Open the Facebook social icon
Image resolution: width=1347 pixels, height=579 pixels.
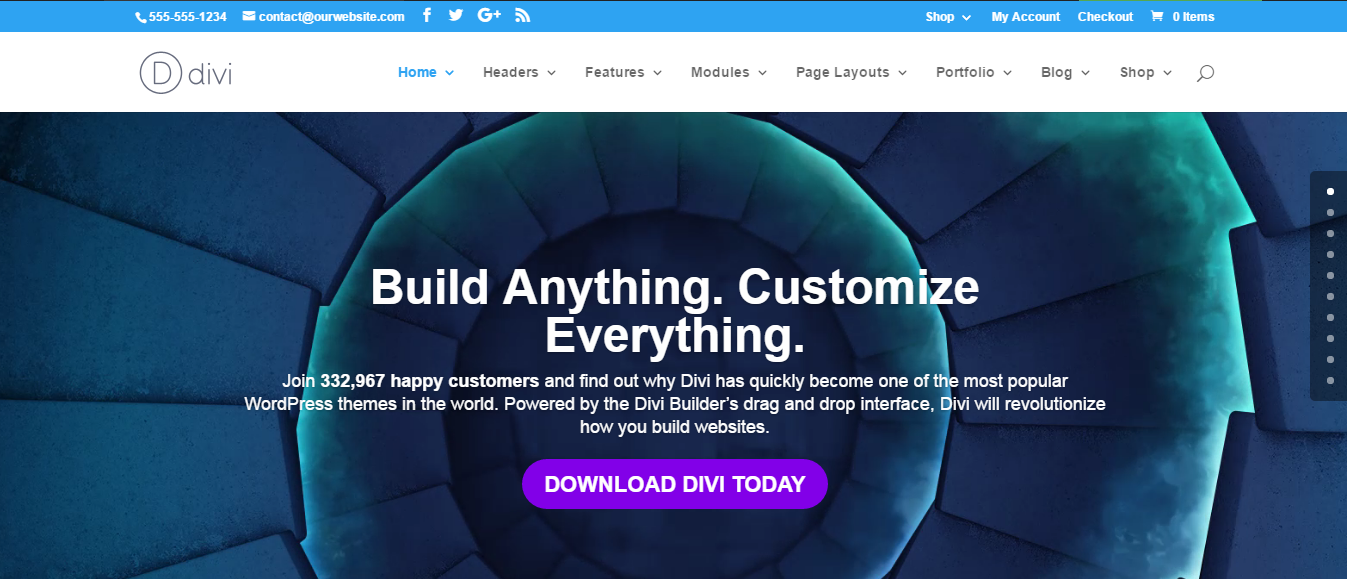427,15
